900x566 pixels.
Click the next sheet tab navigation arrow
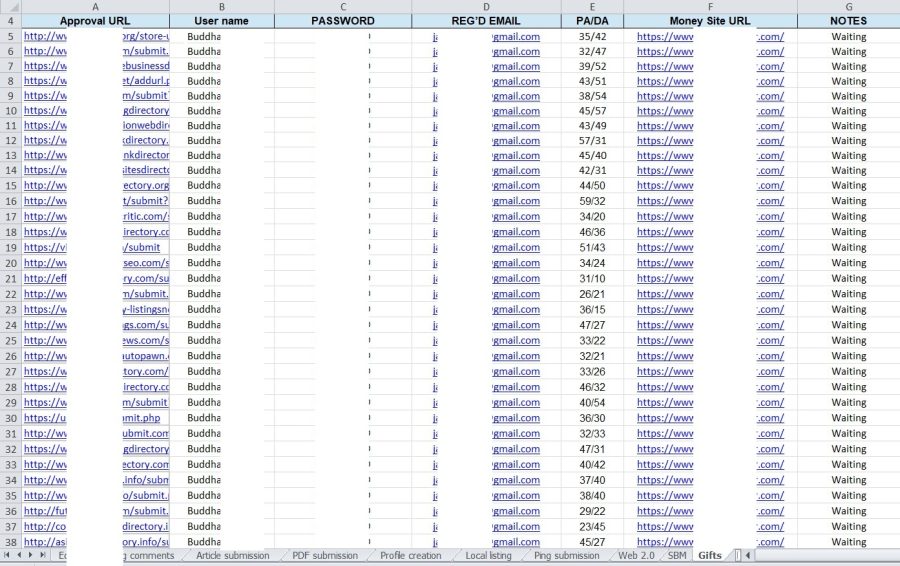(30, 555)
